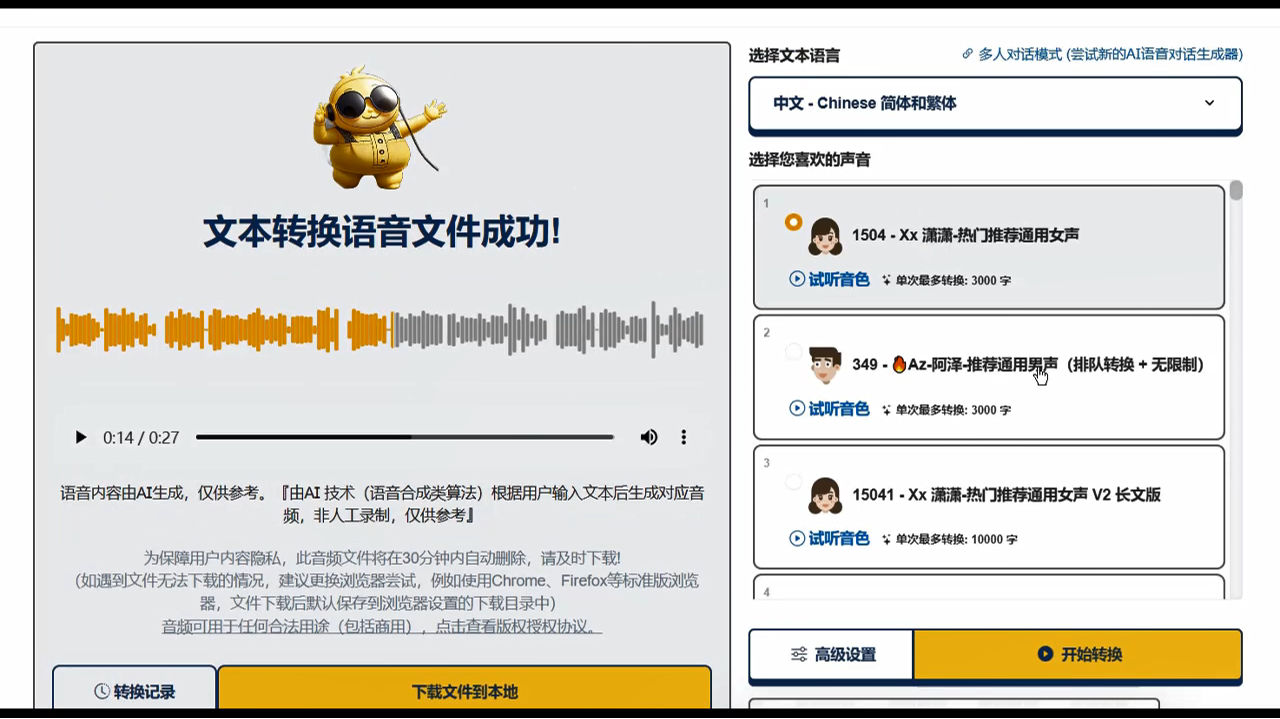Seek on the audio progress bar

404,437
